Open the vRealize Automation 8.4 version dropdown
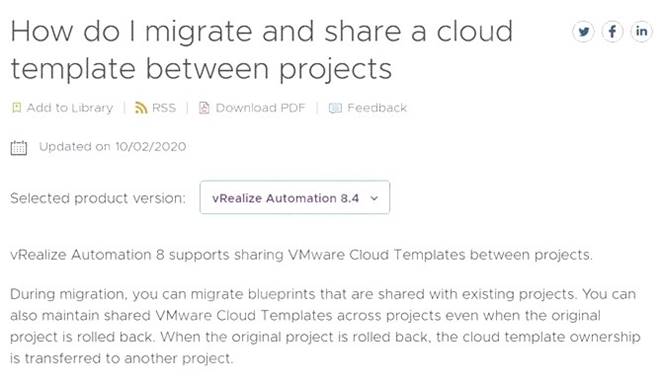 295,197
